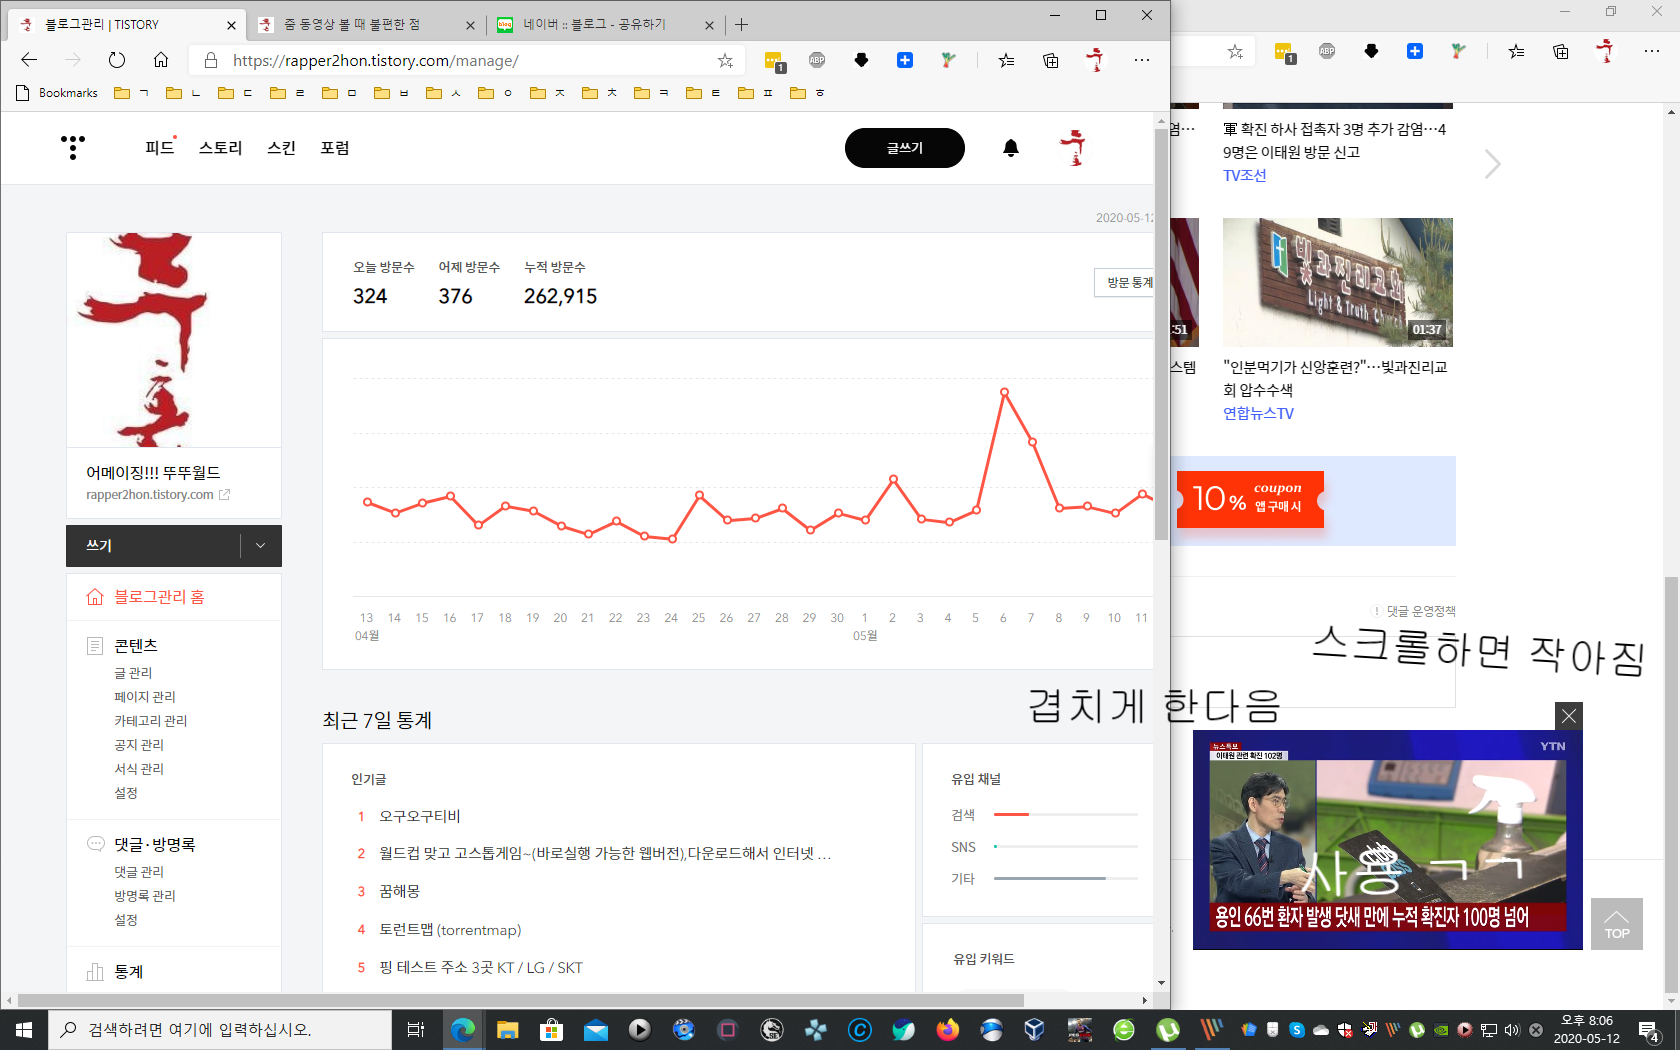Go back in browser history
1680x1050 pixels.
click(29, 60)
